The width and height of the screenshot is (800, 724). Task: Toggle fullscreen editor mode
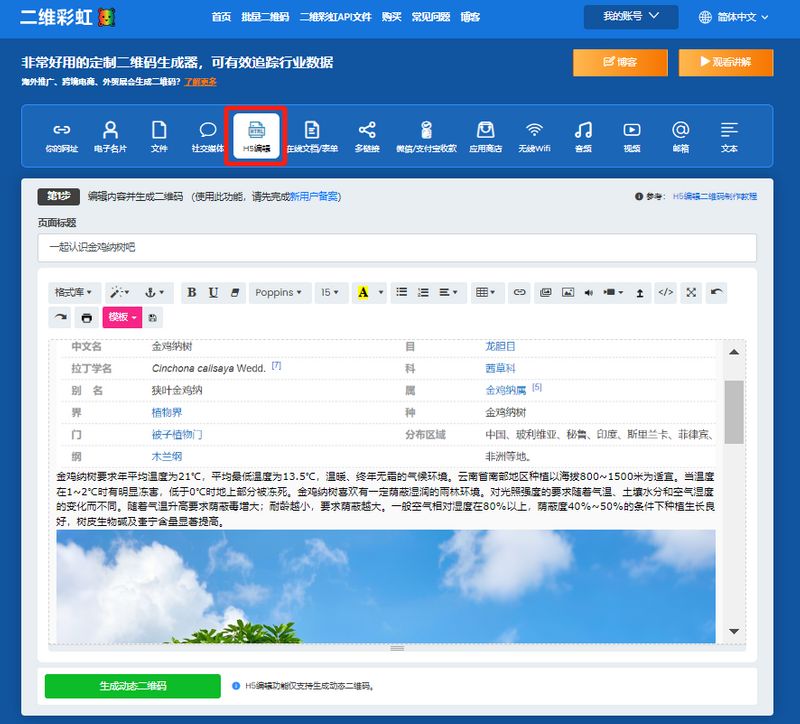click(691, 292)
